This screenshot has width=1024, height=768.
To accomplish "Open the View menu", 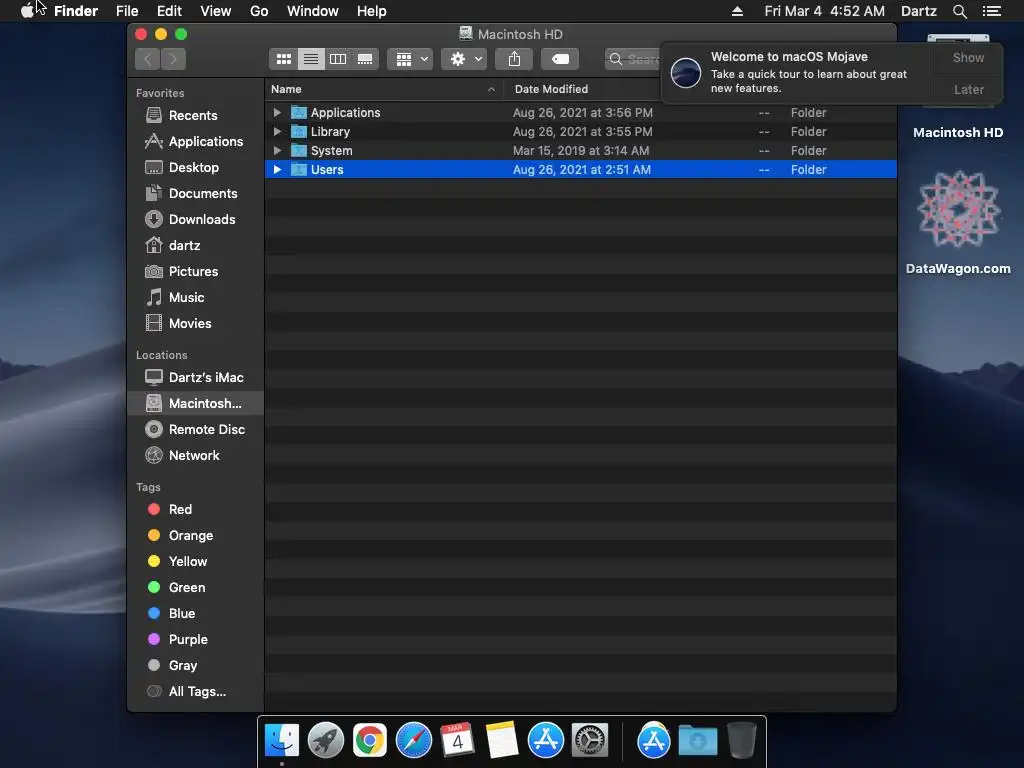I will 216,11.
